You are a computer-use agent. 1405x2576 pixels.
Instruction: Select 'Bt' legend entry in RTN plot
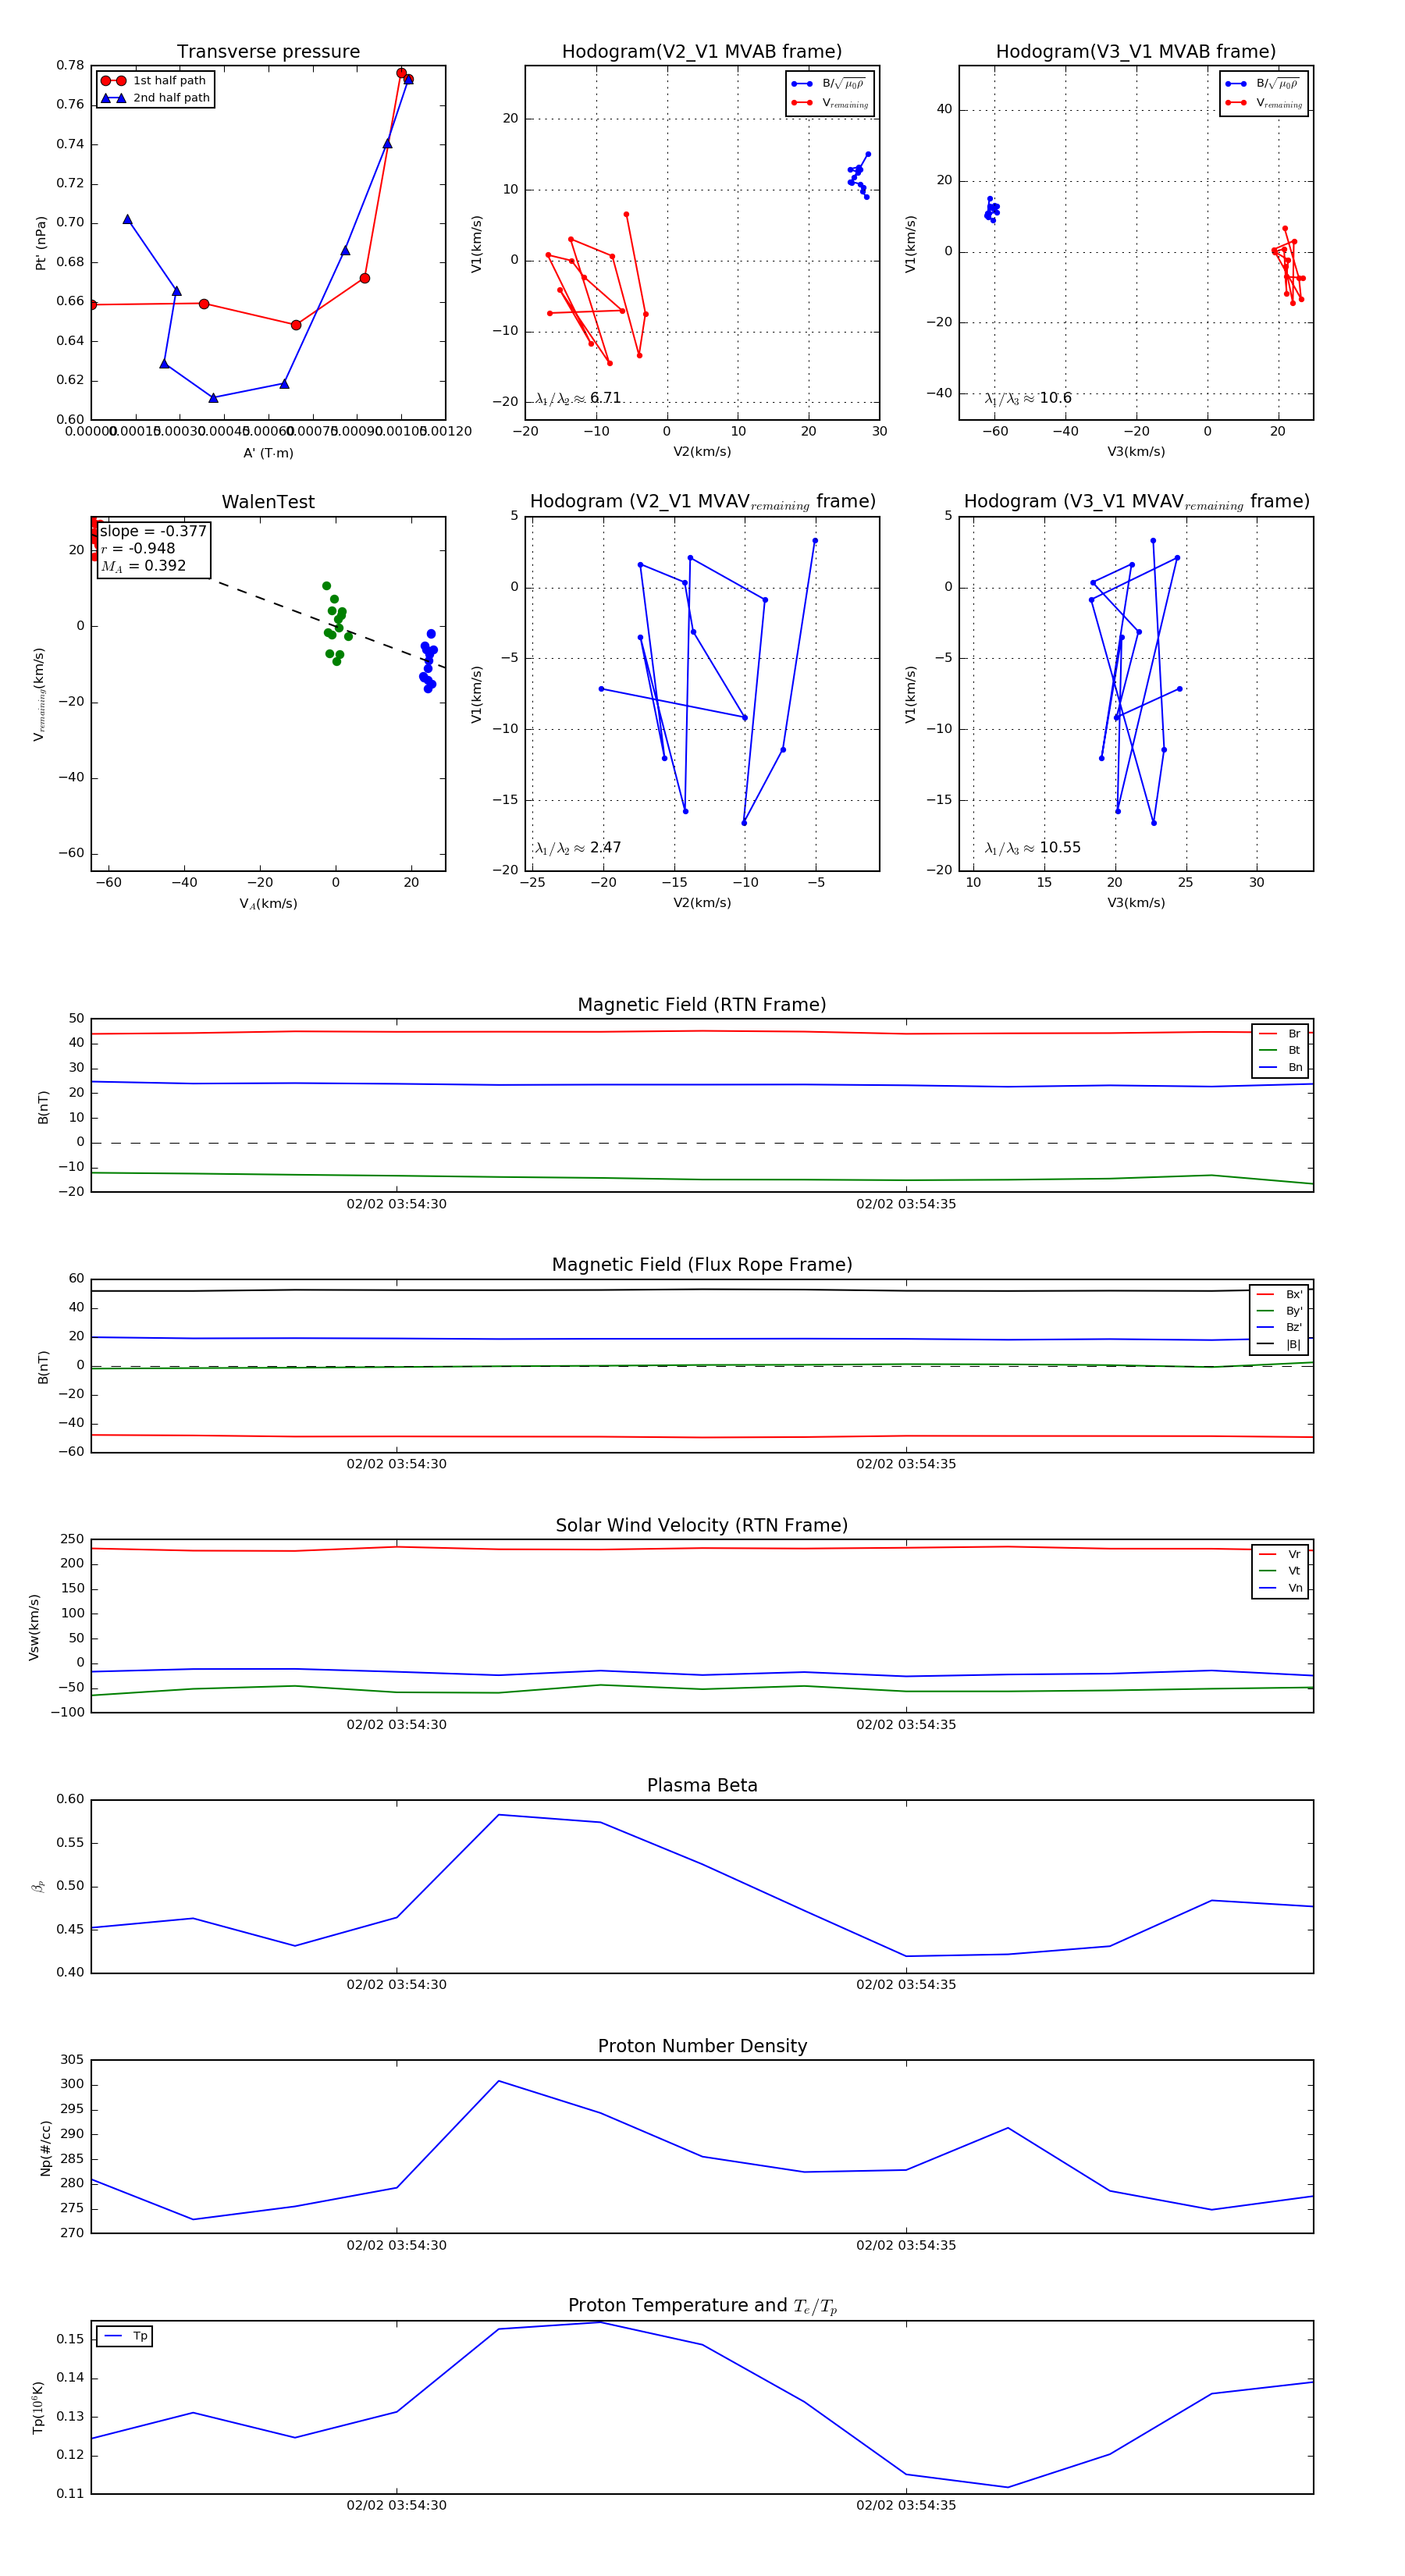(1280, 1050)
